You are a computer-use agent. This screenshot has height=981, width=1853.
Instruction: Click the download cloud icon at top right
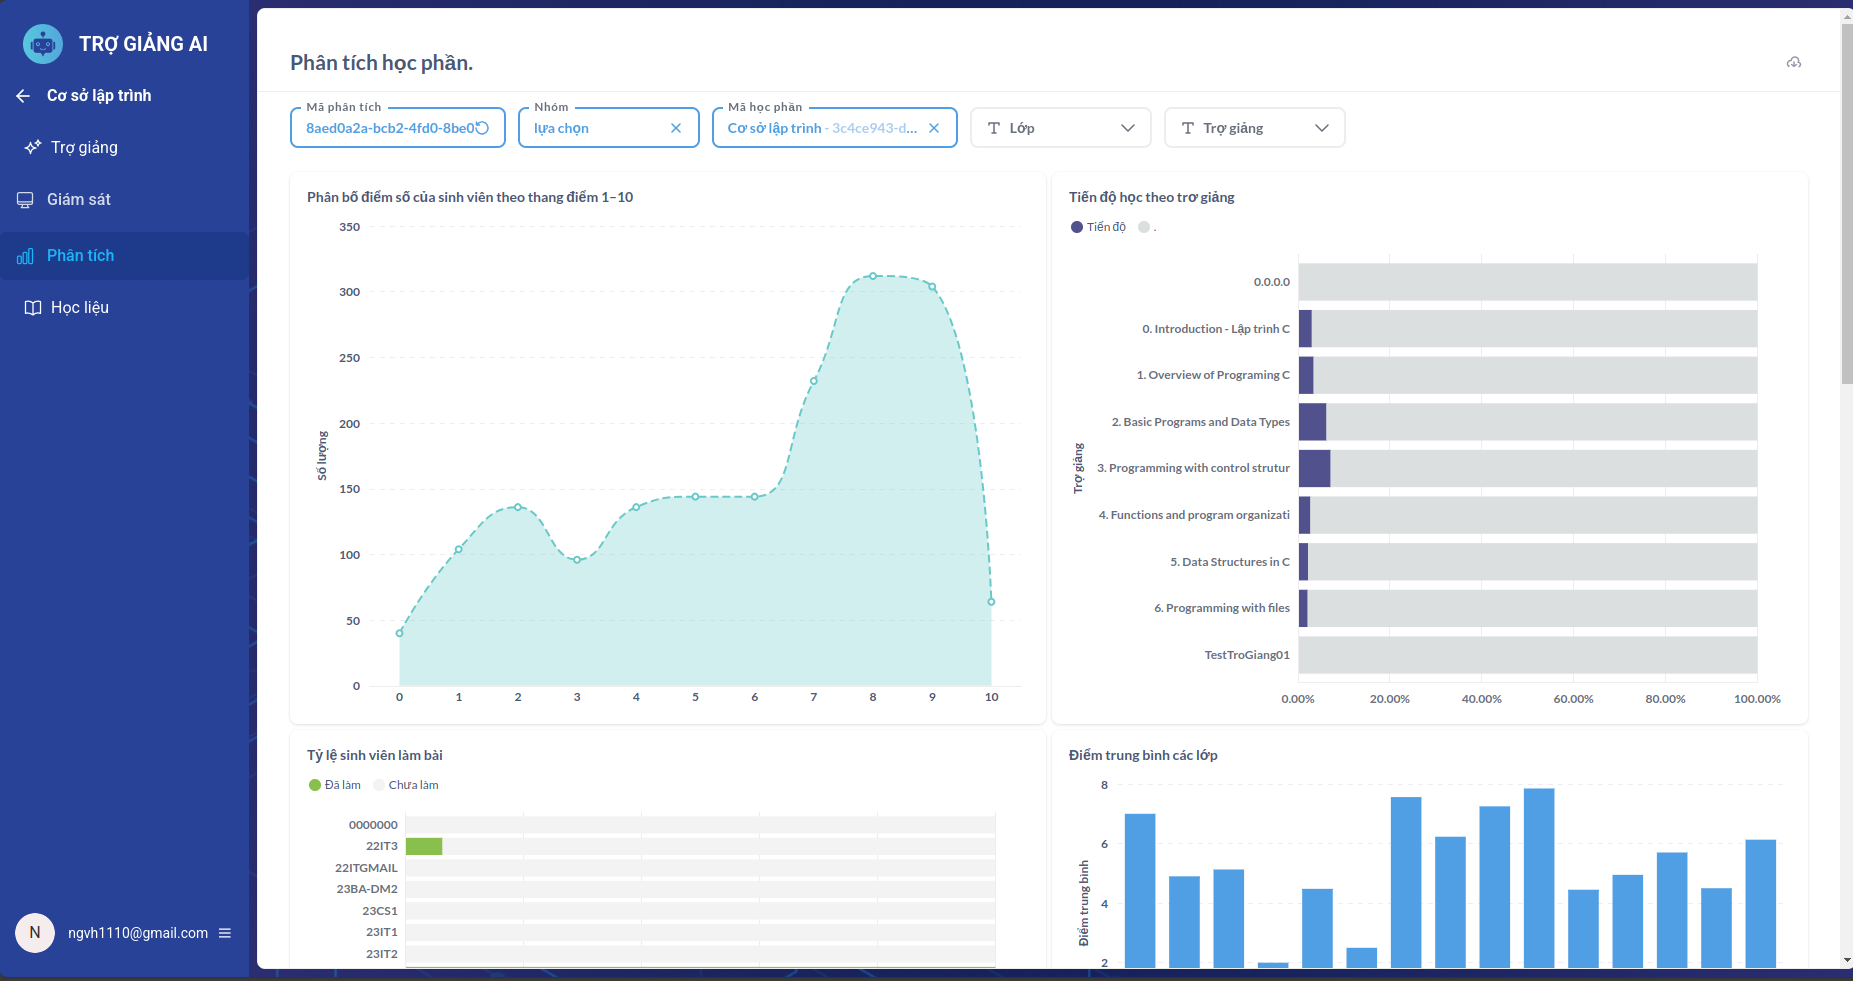1794,62
